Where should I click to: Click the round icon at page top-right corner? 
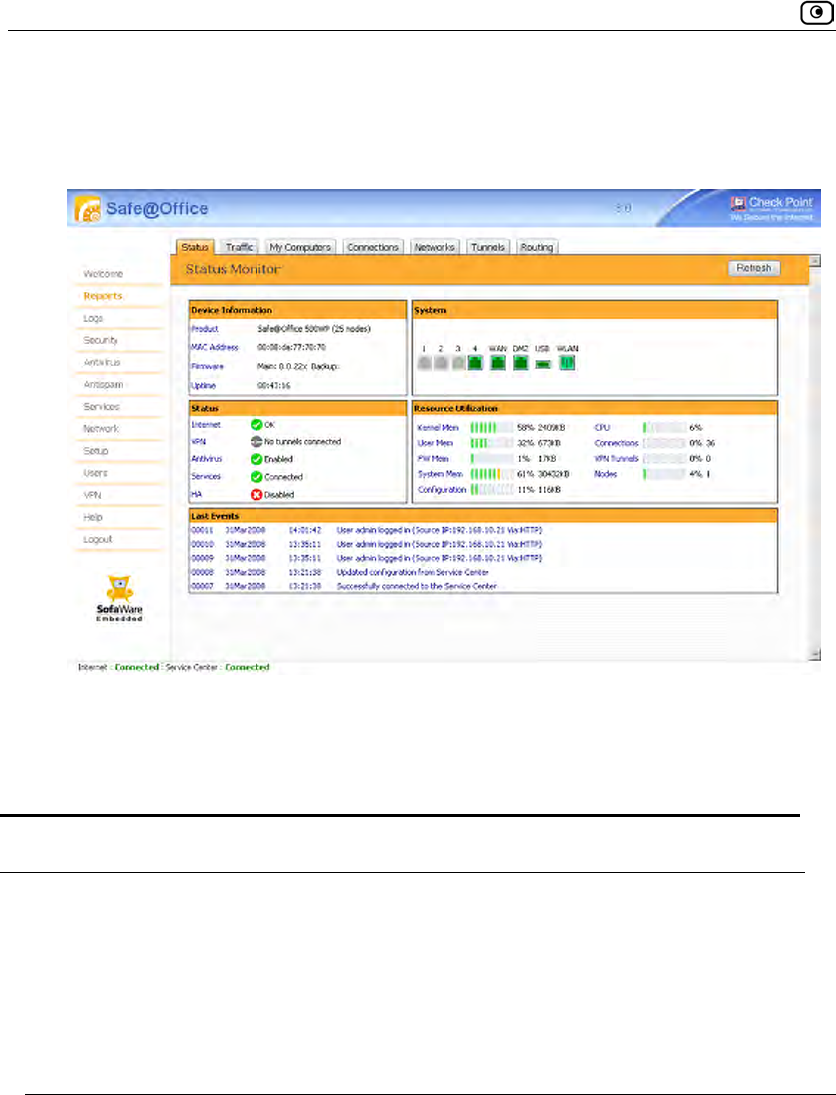816,13
